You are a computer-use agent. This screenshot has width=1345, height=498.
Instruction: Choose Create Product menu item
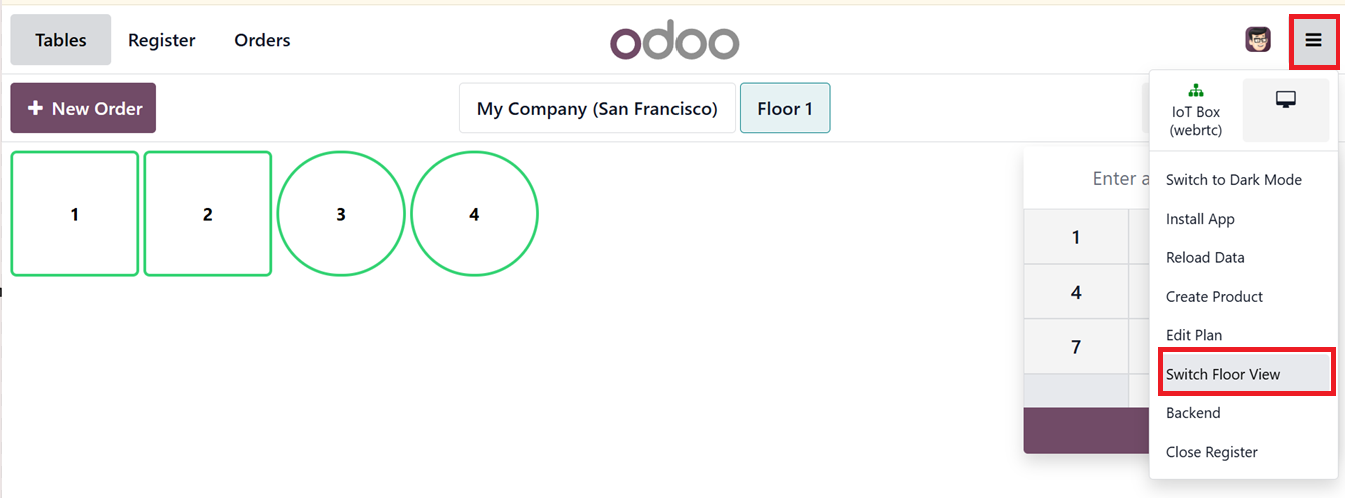pos(1214,297)
